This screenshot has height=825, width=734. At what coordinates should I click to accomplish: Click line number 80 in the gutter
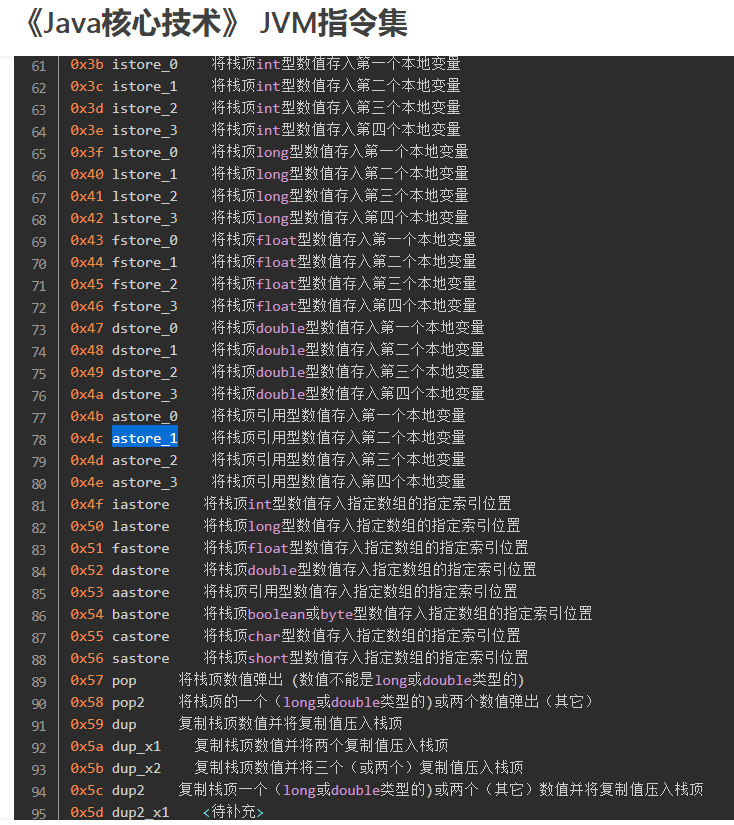coord(39,484)
